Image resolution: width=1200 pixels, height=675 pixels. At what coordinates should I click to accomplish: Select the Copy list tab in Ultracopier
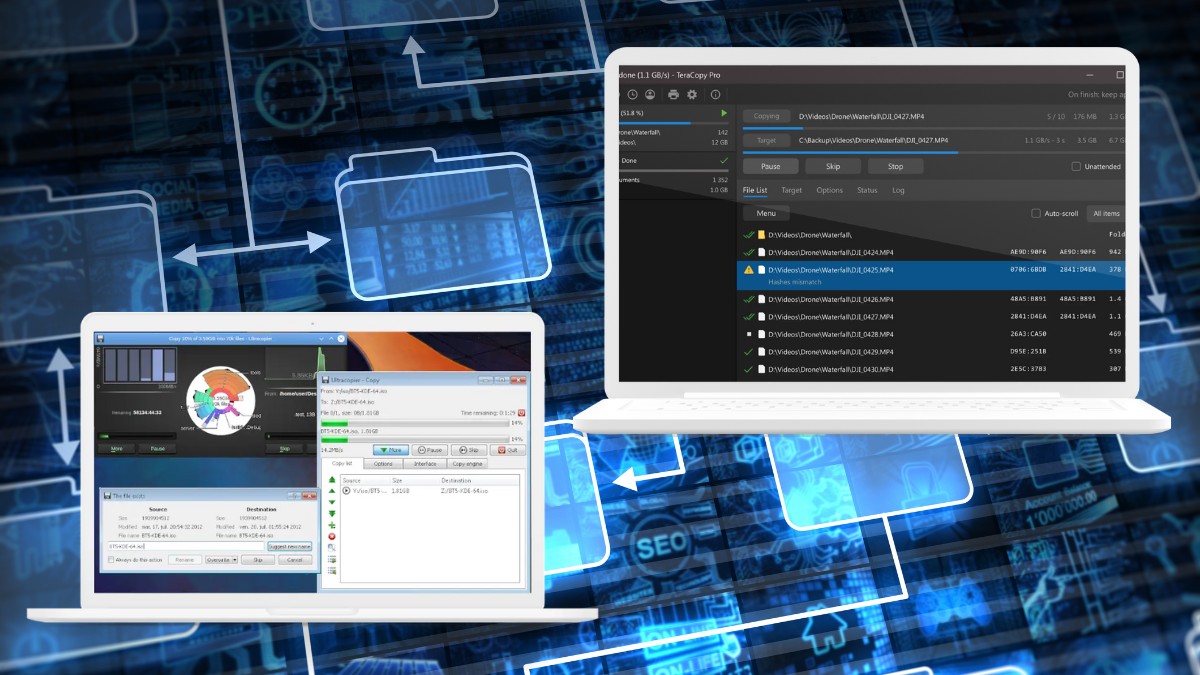[342, 463]
